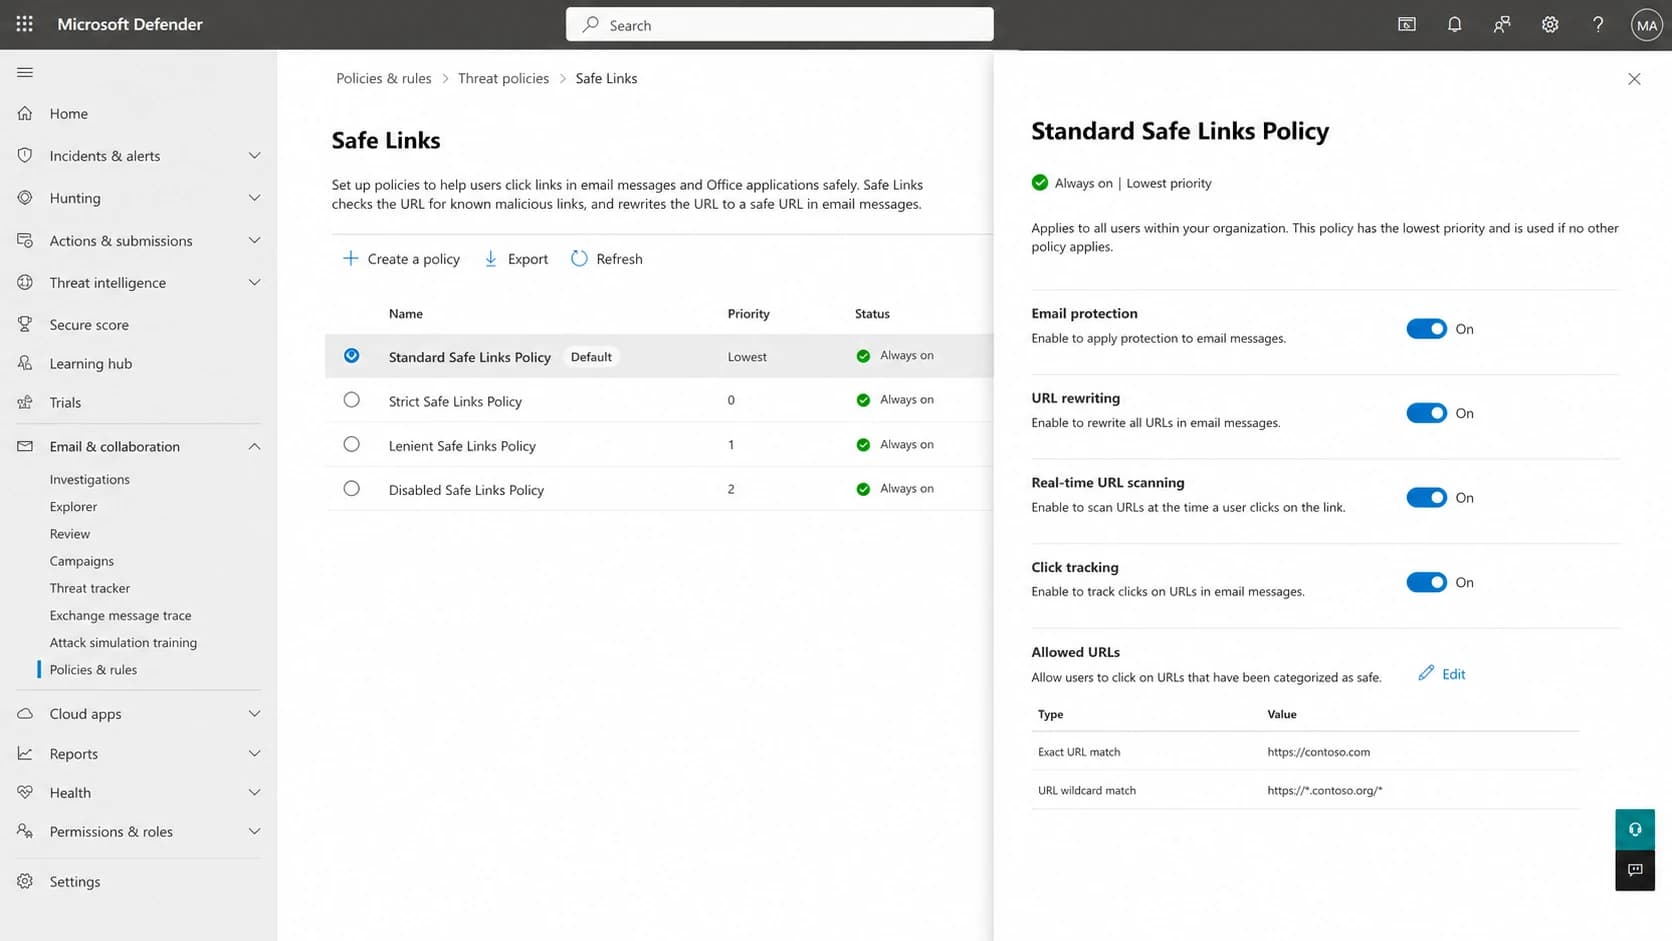
Task: Turn off Email protection toggle
Action: (x=1426, y=329)
